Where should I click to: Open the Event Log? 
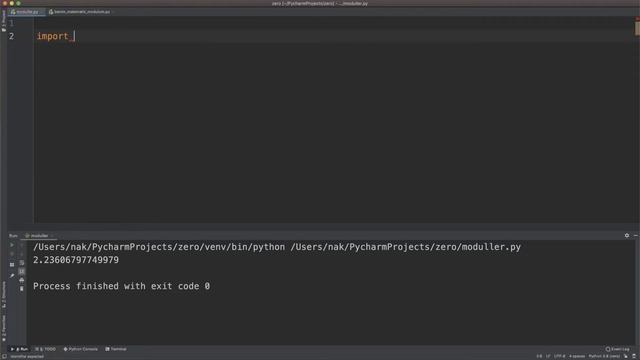[618, 349]
